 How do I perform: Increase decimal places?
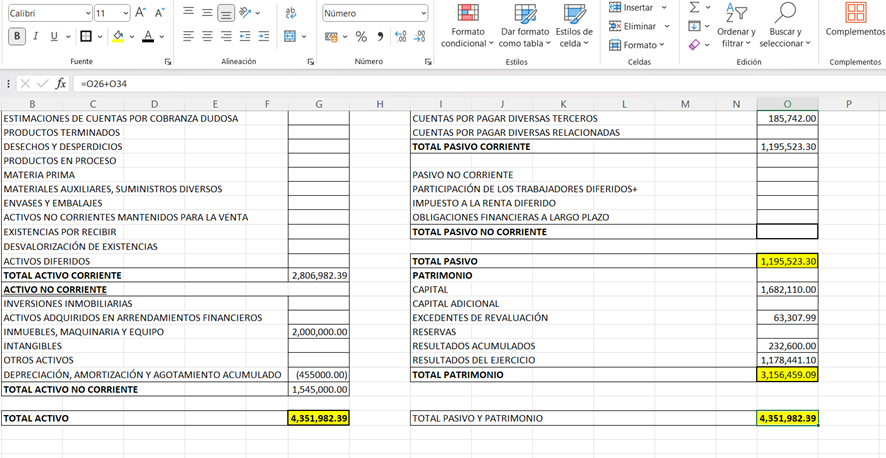coord(401,37)
